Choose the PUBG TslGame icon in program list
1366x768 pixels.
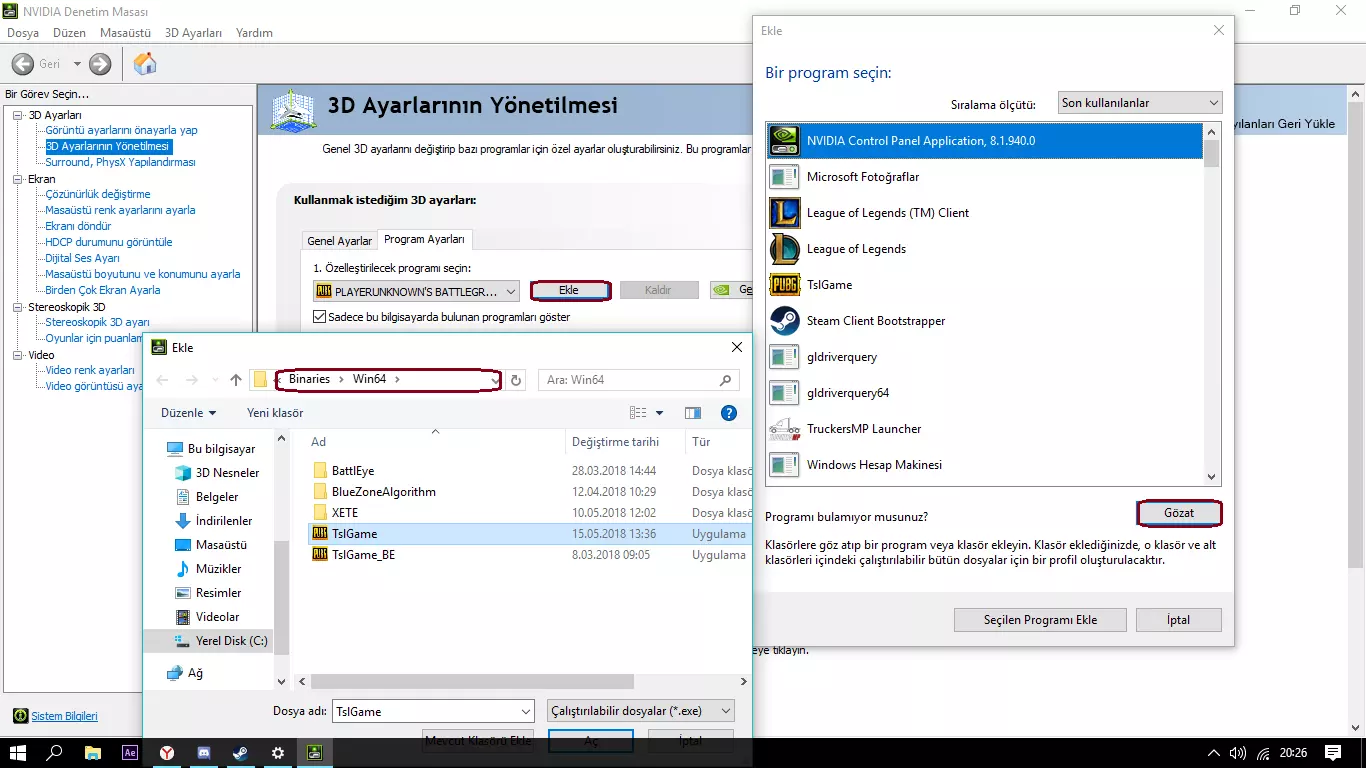[x=784, y=285]
